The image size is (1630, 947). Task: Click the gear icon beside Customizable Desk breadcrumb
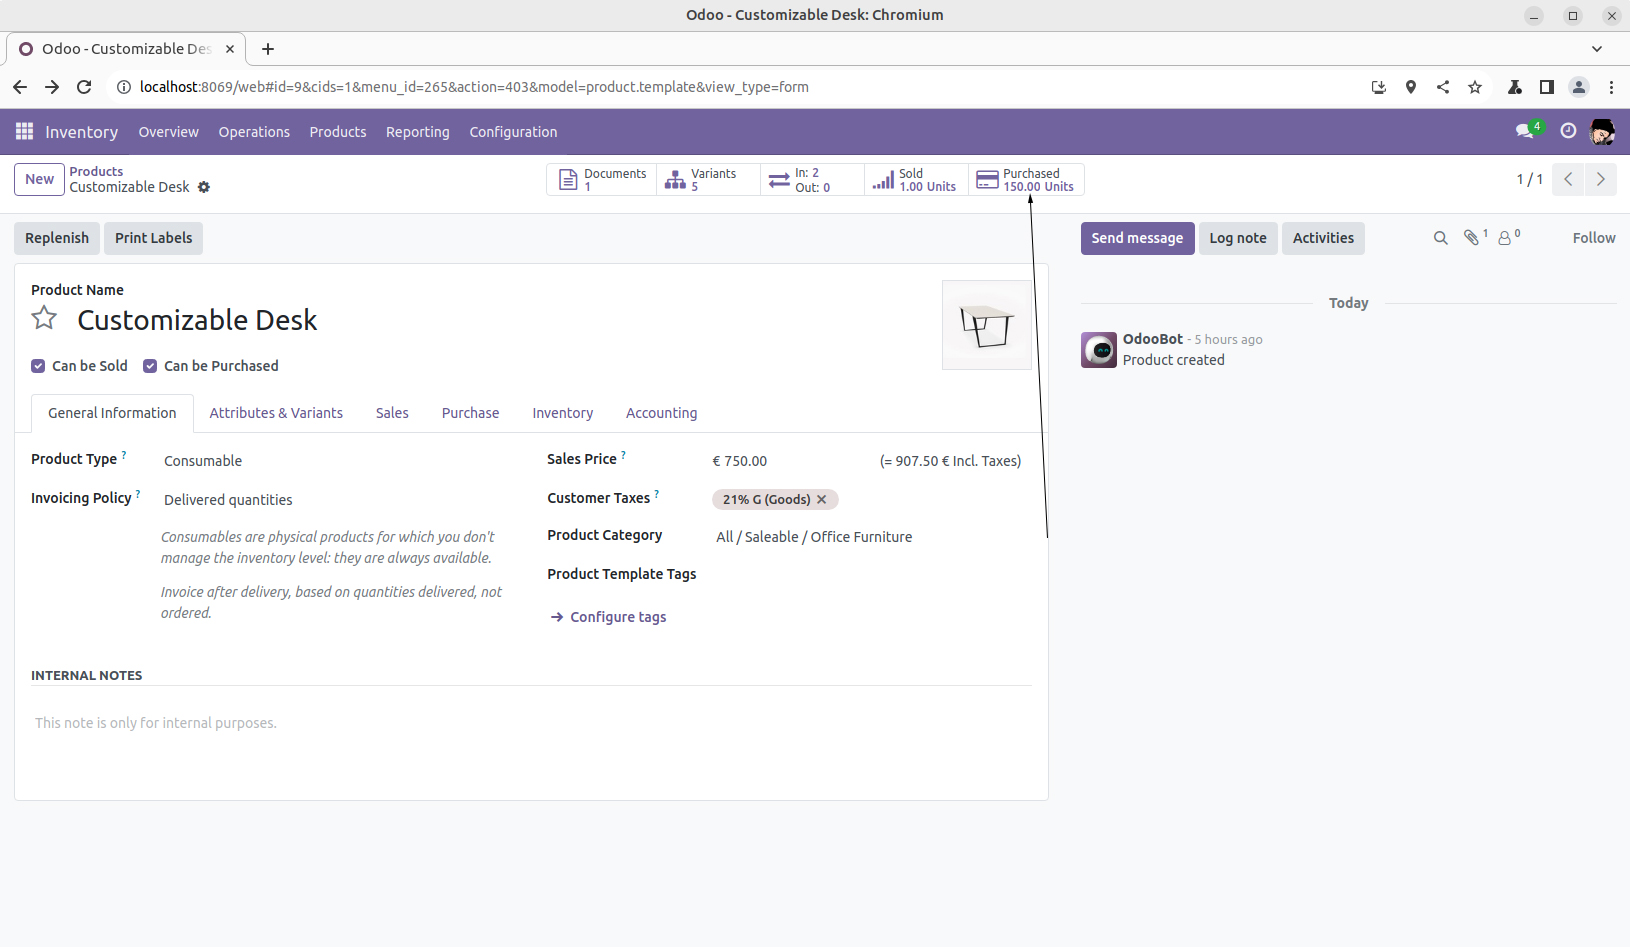[204, 187]
